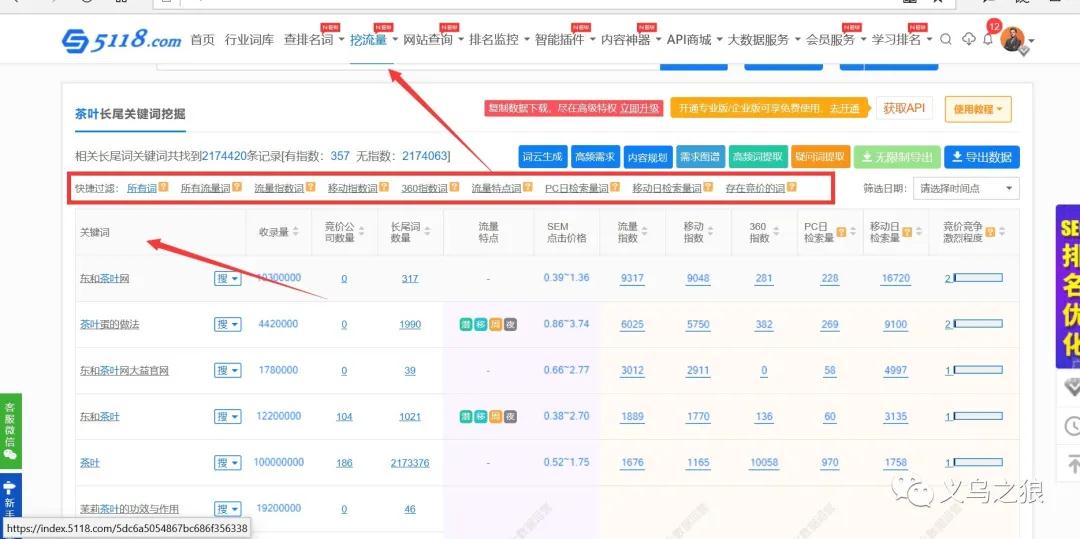Click the help icon beside 所有流量词 filter
The width and height of the screenshot is (1080, 539).
pyautogui.click(x=237, y=187)
